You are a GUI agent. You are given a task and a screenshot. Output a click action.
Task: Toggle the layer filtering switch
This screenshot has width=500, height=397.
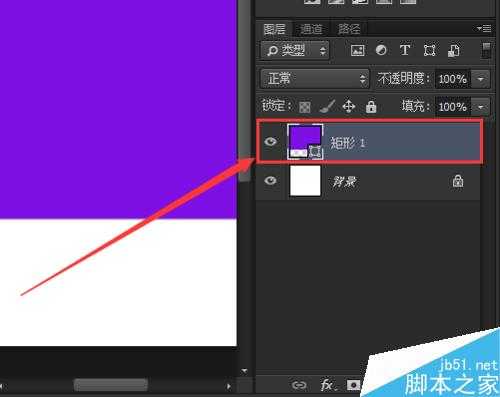pos(487,50)
